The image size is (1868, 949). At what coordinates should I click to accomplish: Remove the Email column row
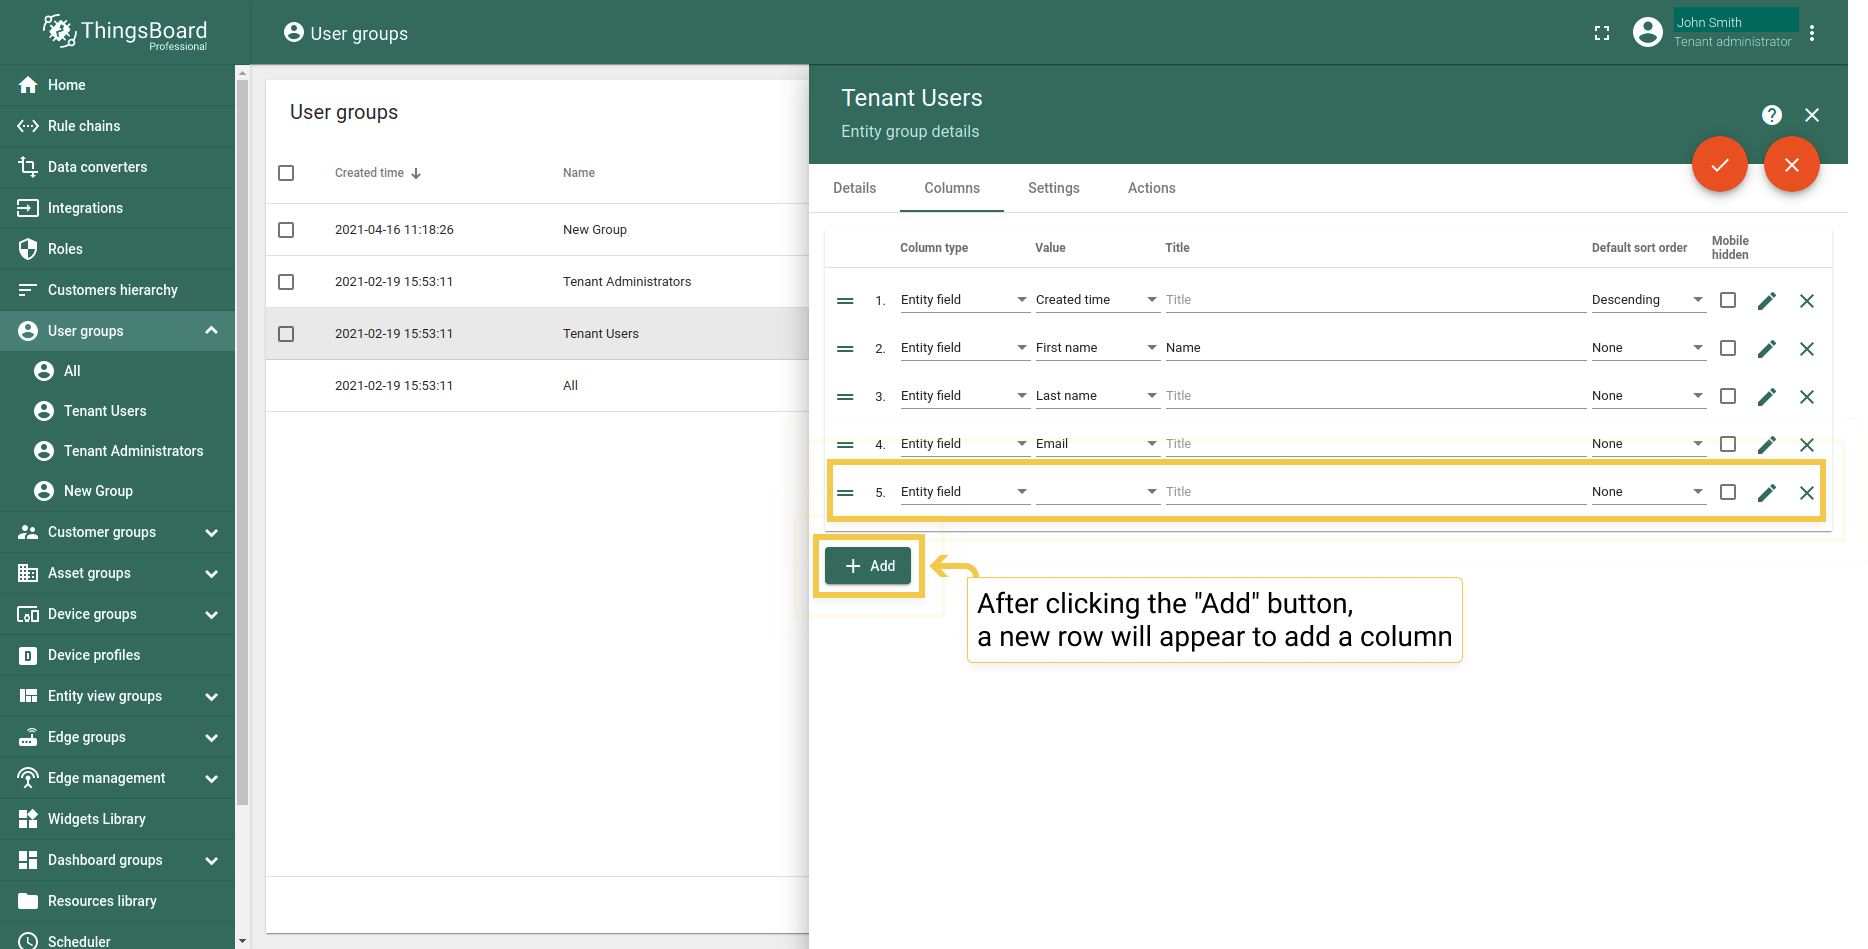[1806, 445]
